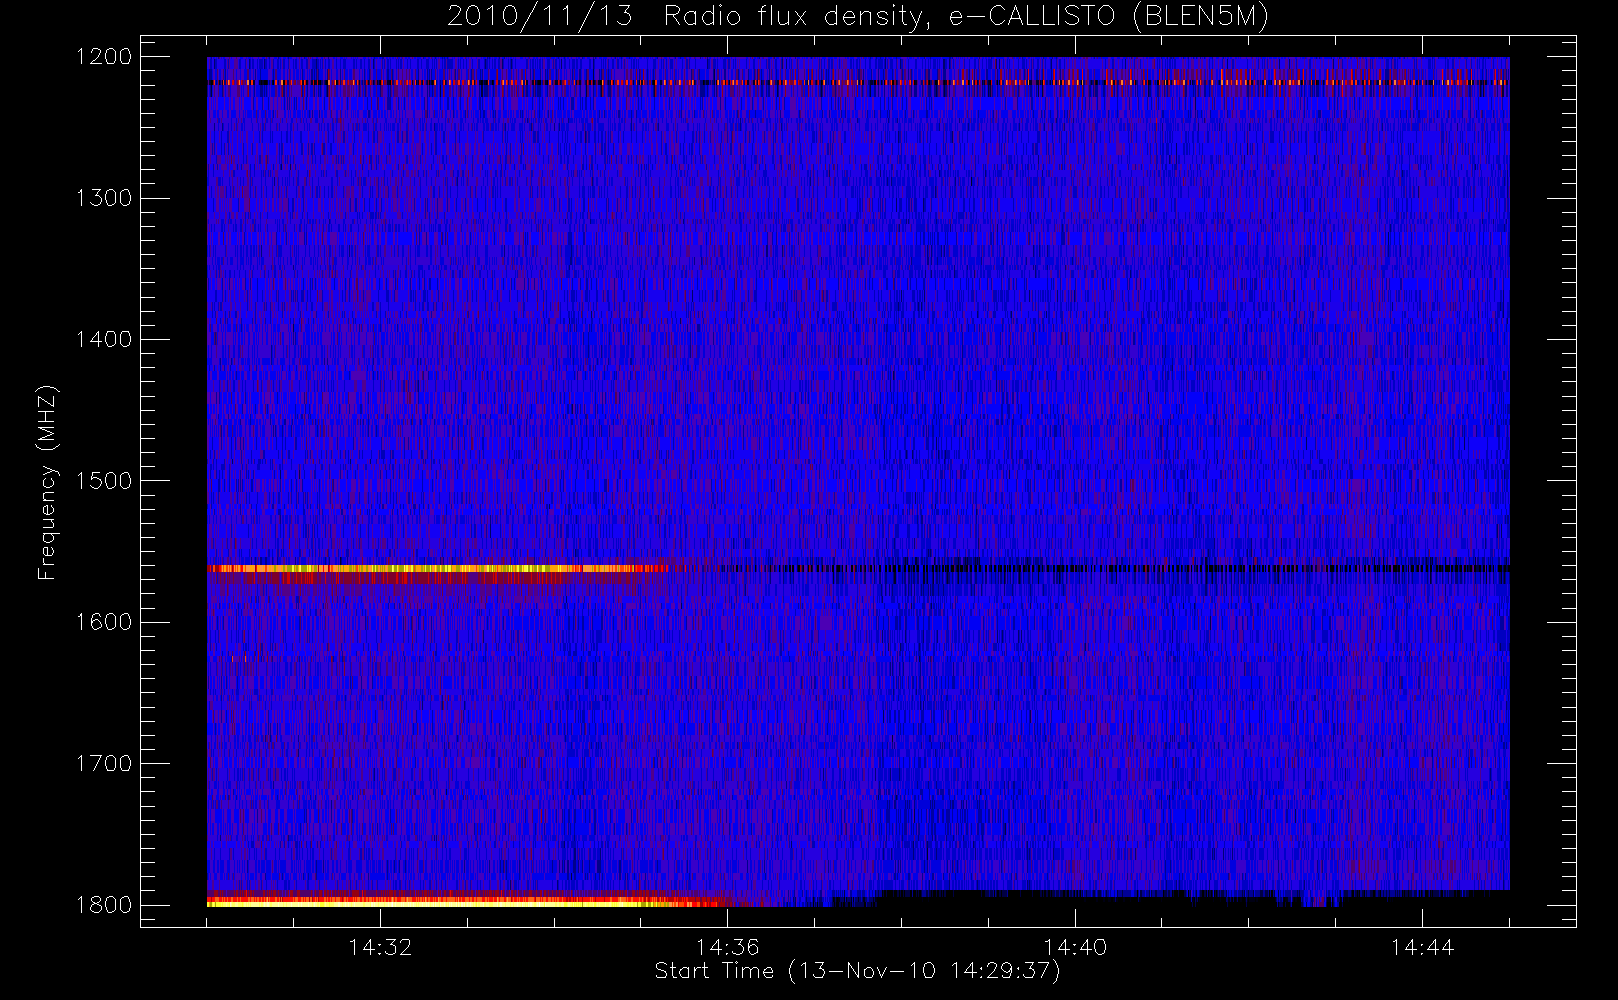Click the 1200 frequency tick label

pyautogui.click(x=104, y=57)
